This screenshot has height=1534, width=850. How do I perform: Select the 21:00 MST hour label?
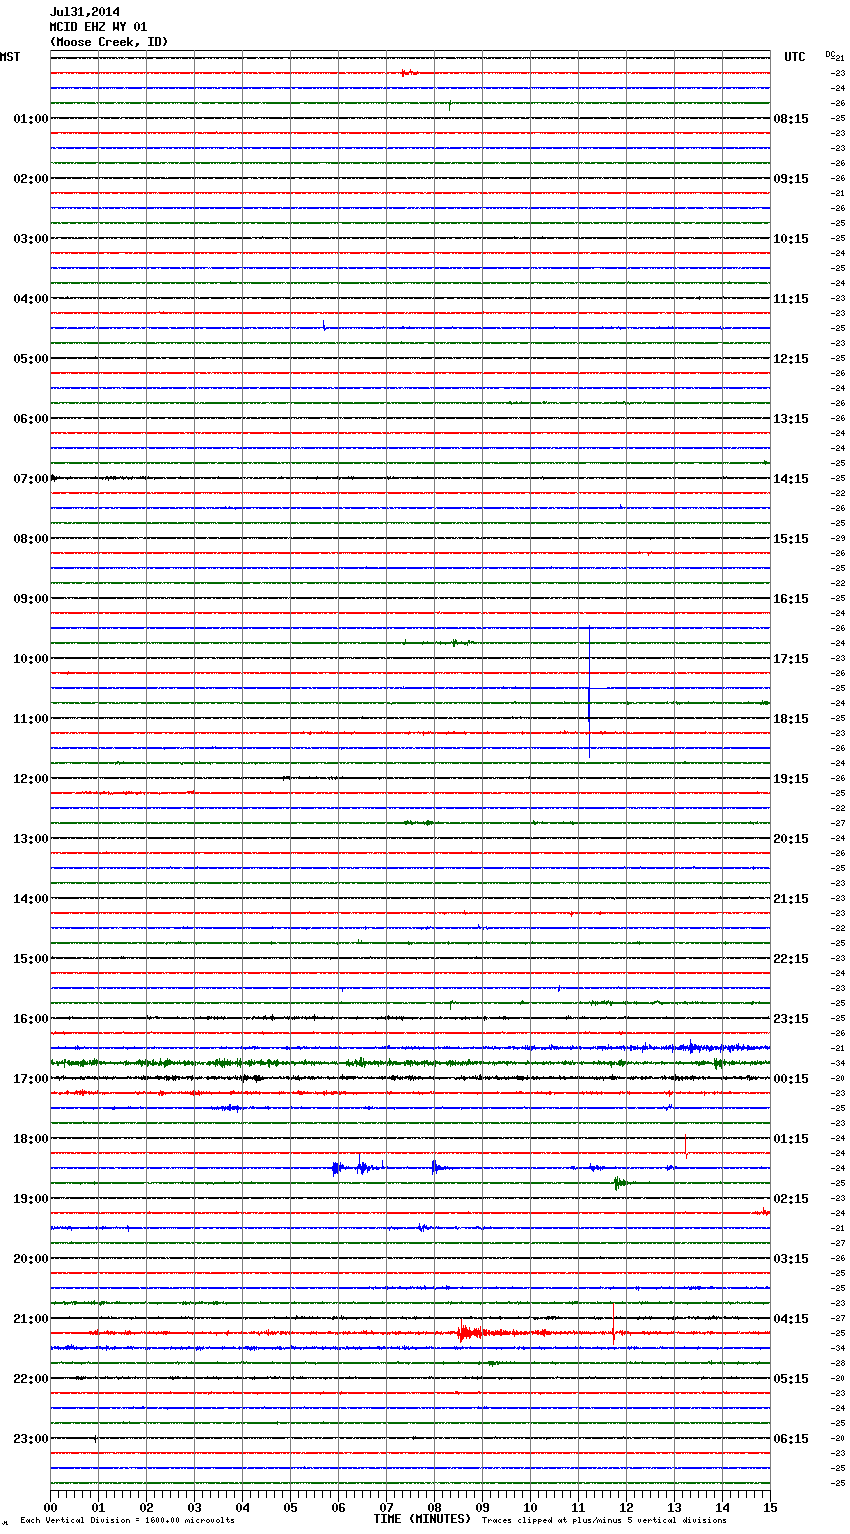click(x=31, y=1319)
